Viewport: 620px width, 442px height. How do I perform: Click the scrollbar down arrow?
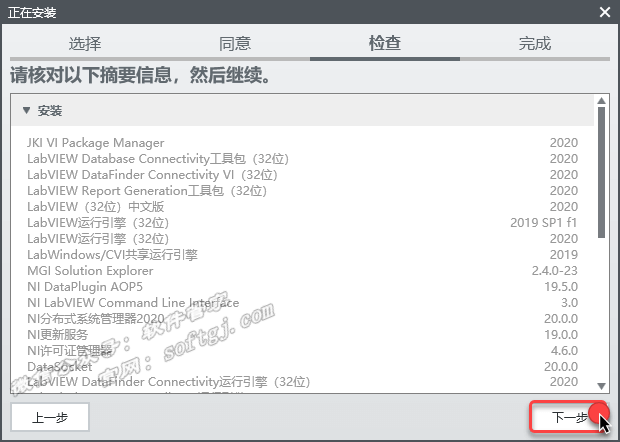(x=601, y=386)
